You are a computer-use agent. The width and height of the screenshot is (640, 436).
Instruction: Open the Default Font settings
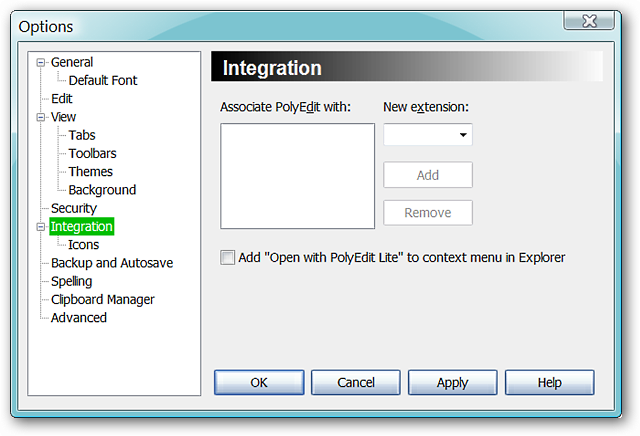(103, 80)
